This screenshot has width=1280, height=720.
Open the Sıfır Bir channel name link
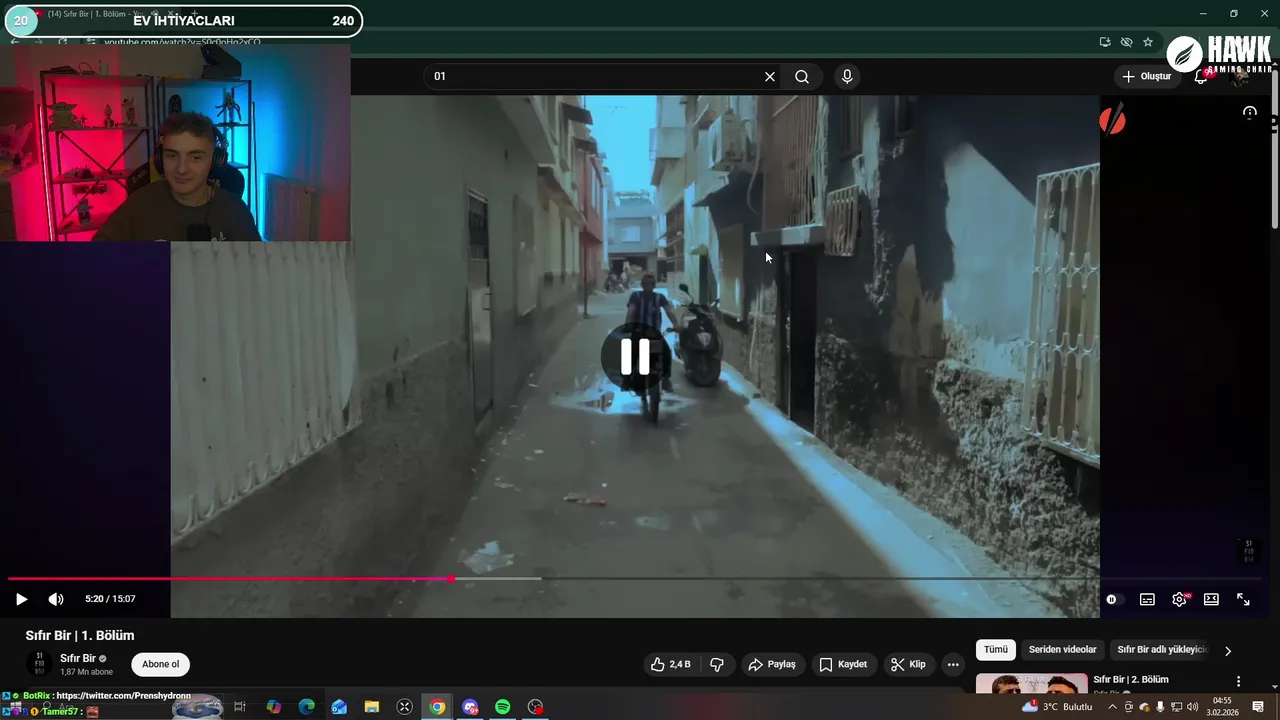click(x=77, y=658)
